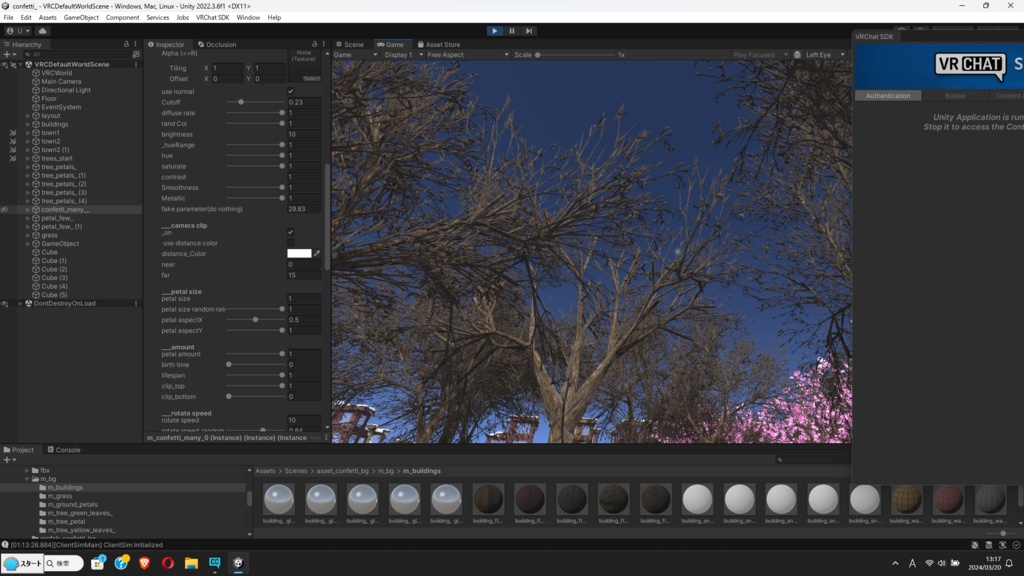Image resolution: width=1024 pixels, height=576 pixels.
Task: Open the distance_Color white swatch
Action: click(299, 253)
